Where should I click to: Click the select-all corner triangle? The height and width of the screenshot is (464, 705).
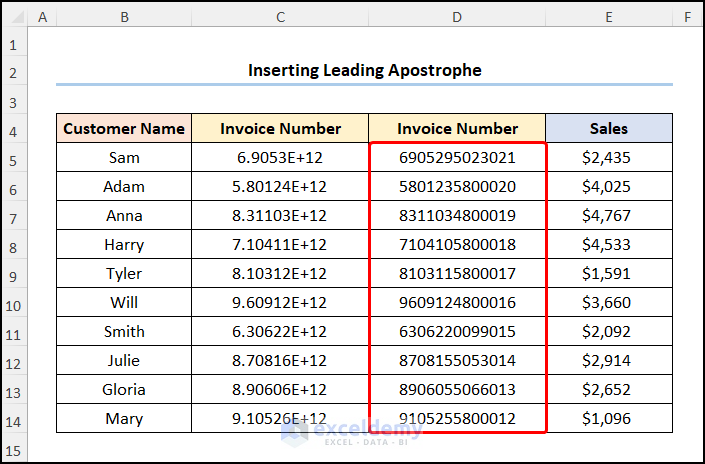coord(14,18)
